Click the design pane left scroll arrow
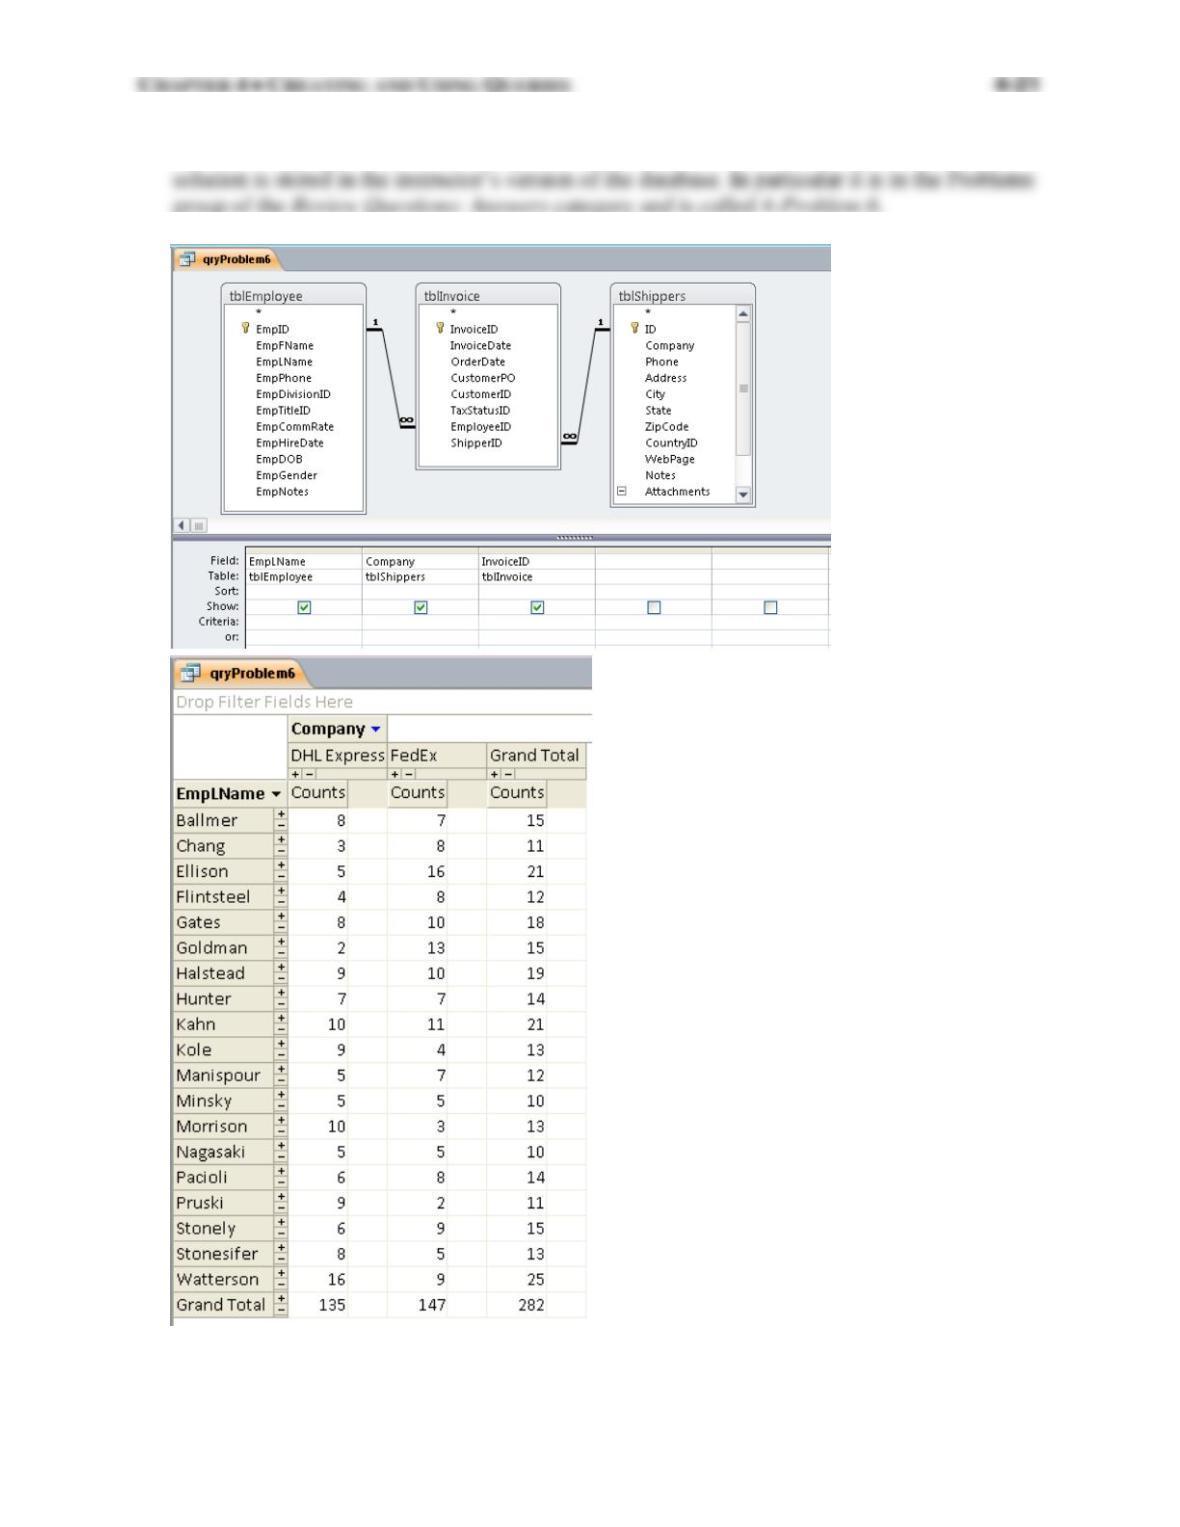1180x1527 pixels. coord(182,525)
